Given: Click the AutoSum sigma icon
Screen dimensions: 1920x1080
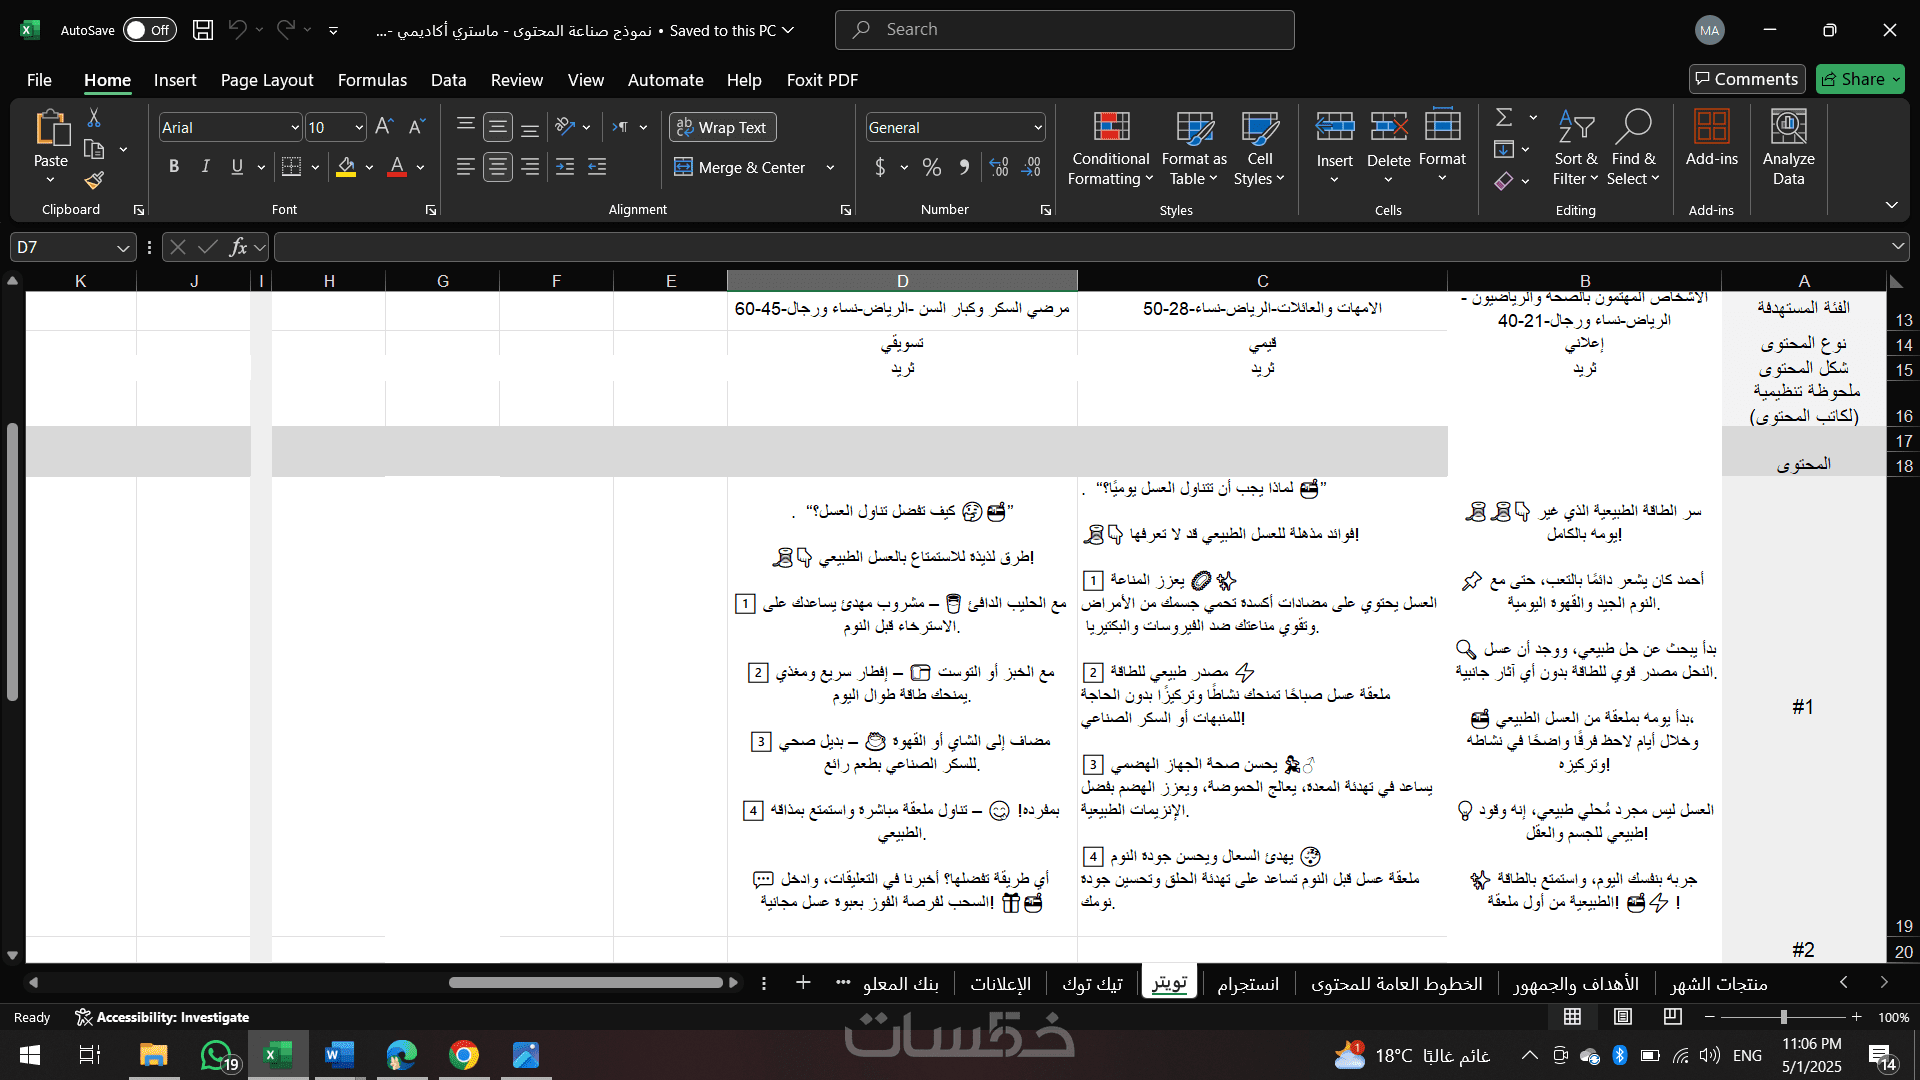Looking at the screenshot, I should click(1504, 118).
